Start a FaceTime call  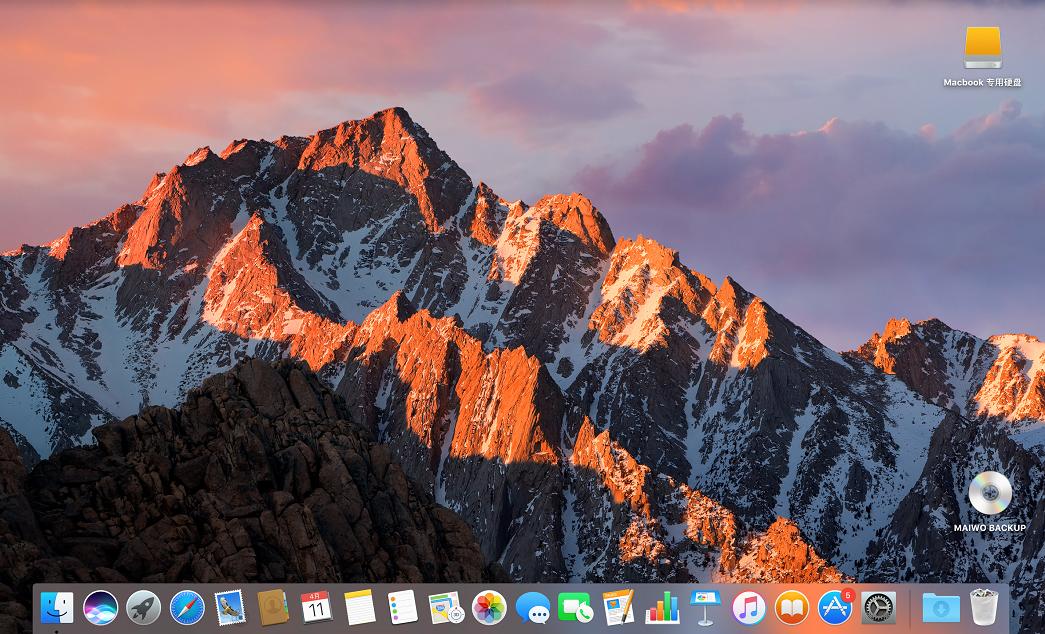(574, 607)
